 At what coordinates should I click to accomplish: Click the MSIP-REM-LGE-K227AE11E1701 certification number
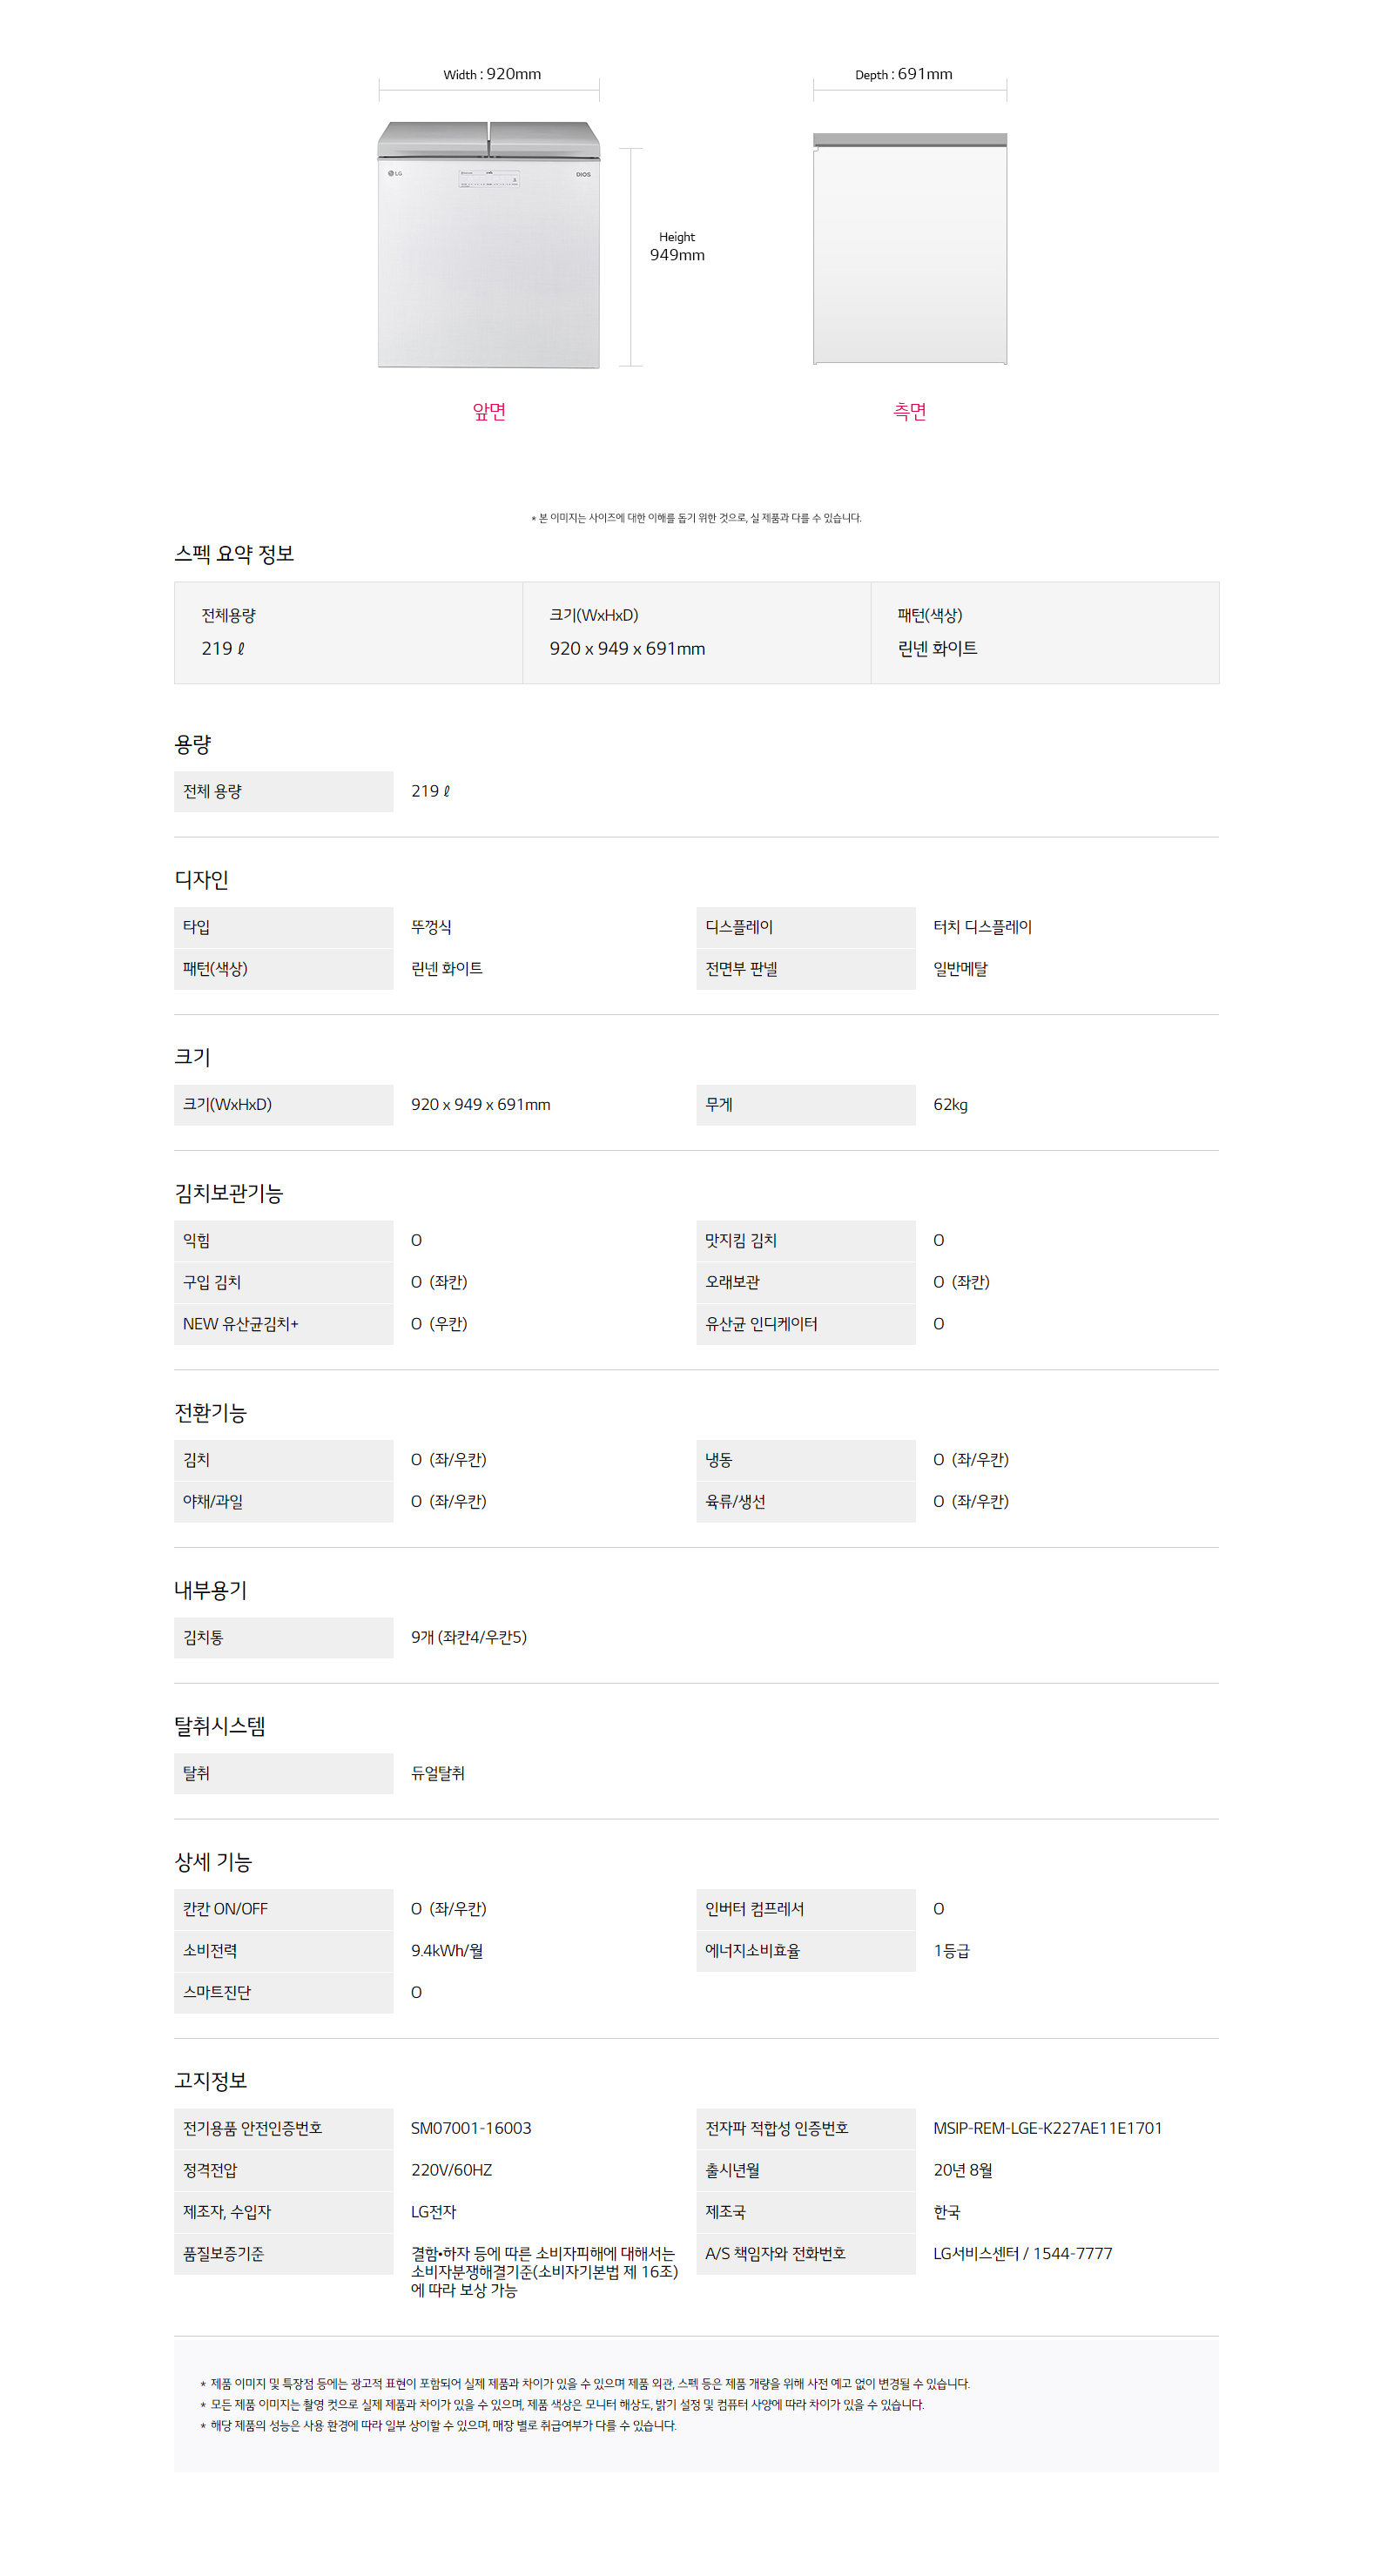click(1047, 2127)
